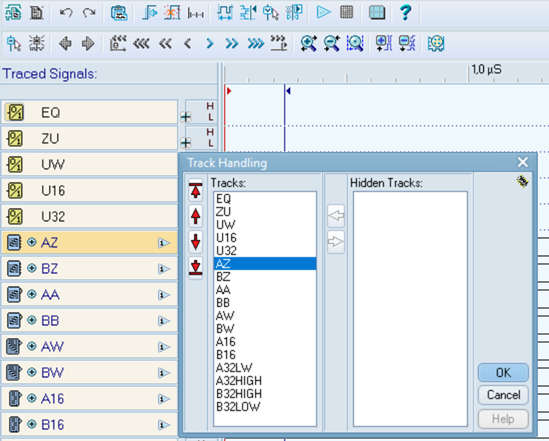Cancel the Track Handling dialog
Screen dimensions: 549x441
tap(503, 395)
